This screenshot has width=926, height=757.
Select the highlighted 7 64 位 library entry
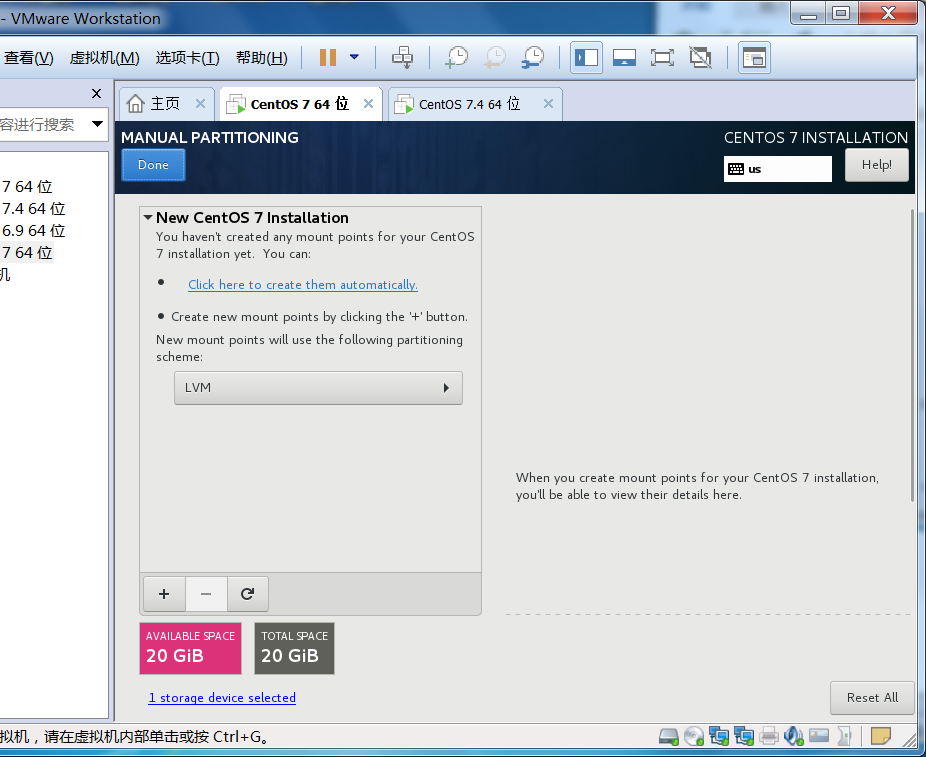pos(27,253)
